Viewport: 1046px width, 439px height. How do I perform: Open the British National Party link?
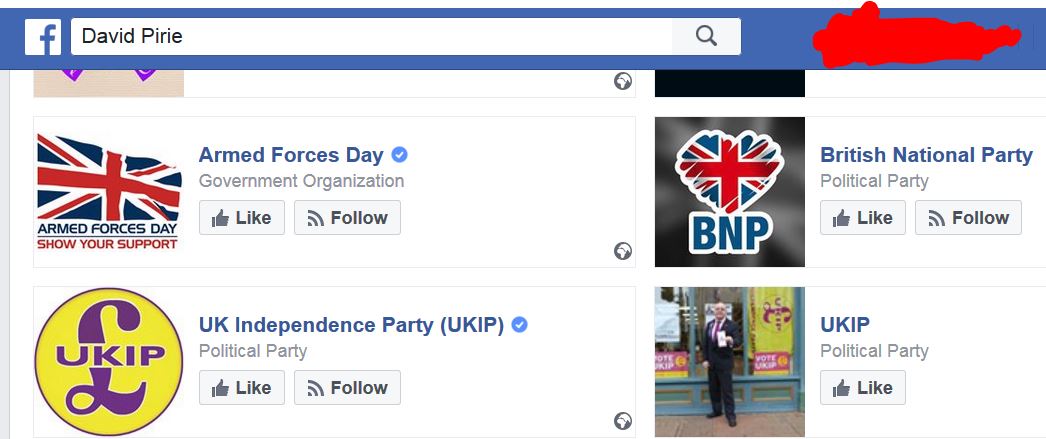point(926,155)
